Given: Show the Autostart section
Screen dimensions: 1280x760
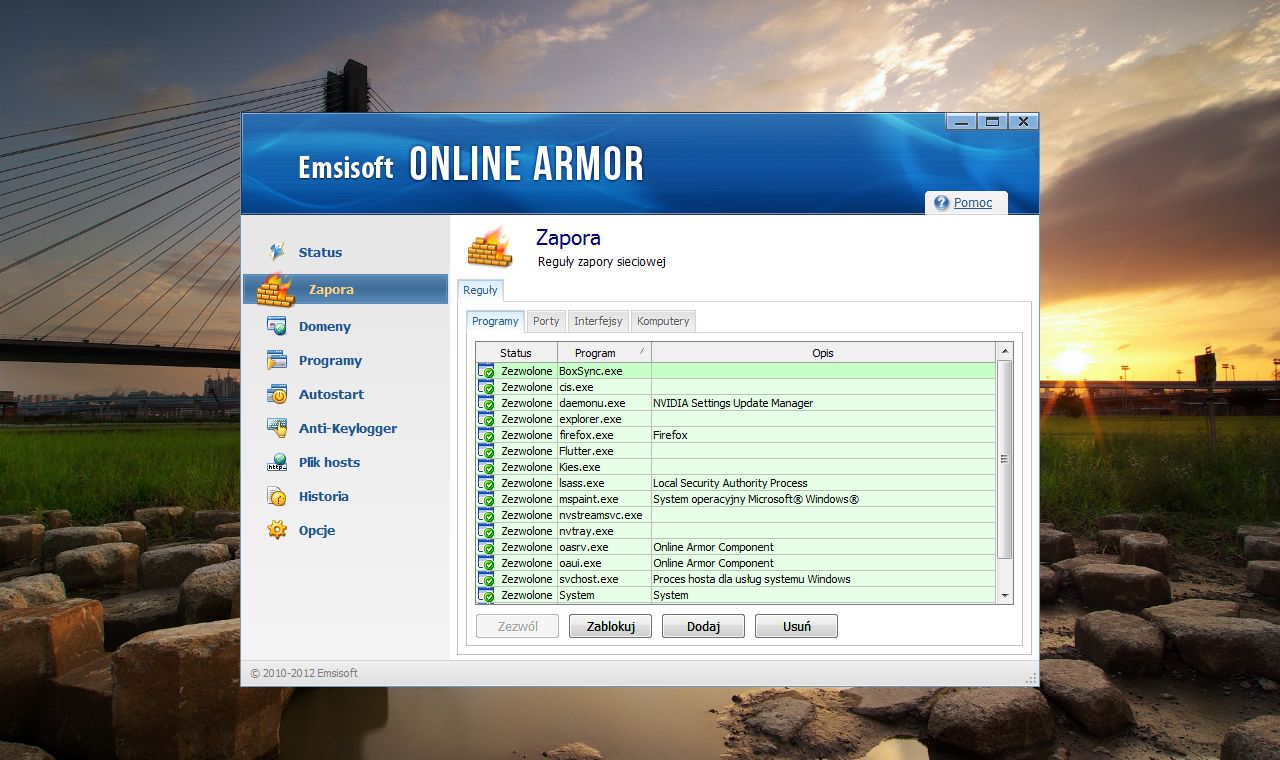Looking at the screenshot, I should pyautogui.click(x=331, y=394).
